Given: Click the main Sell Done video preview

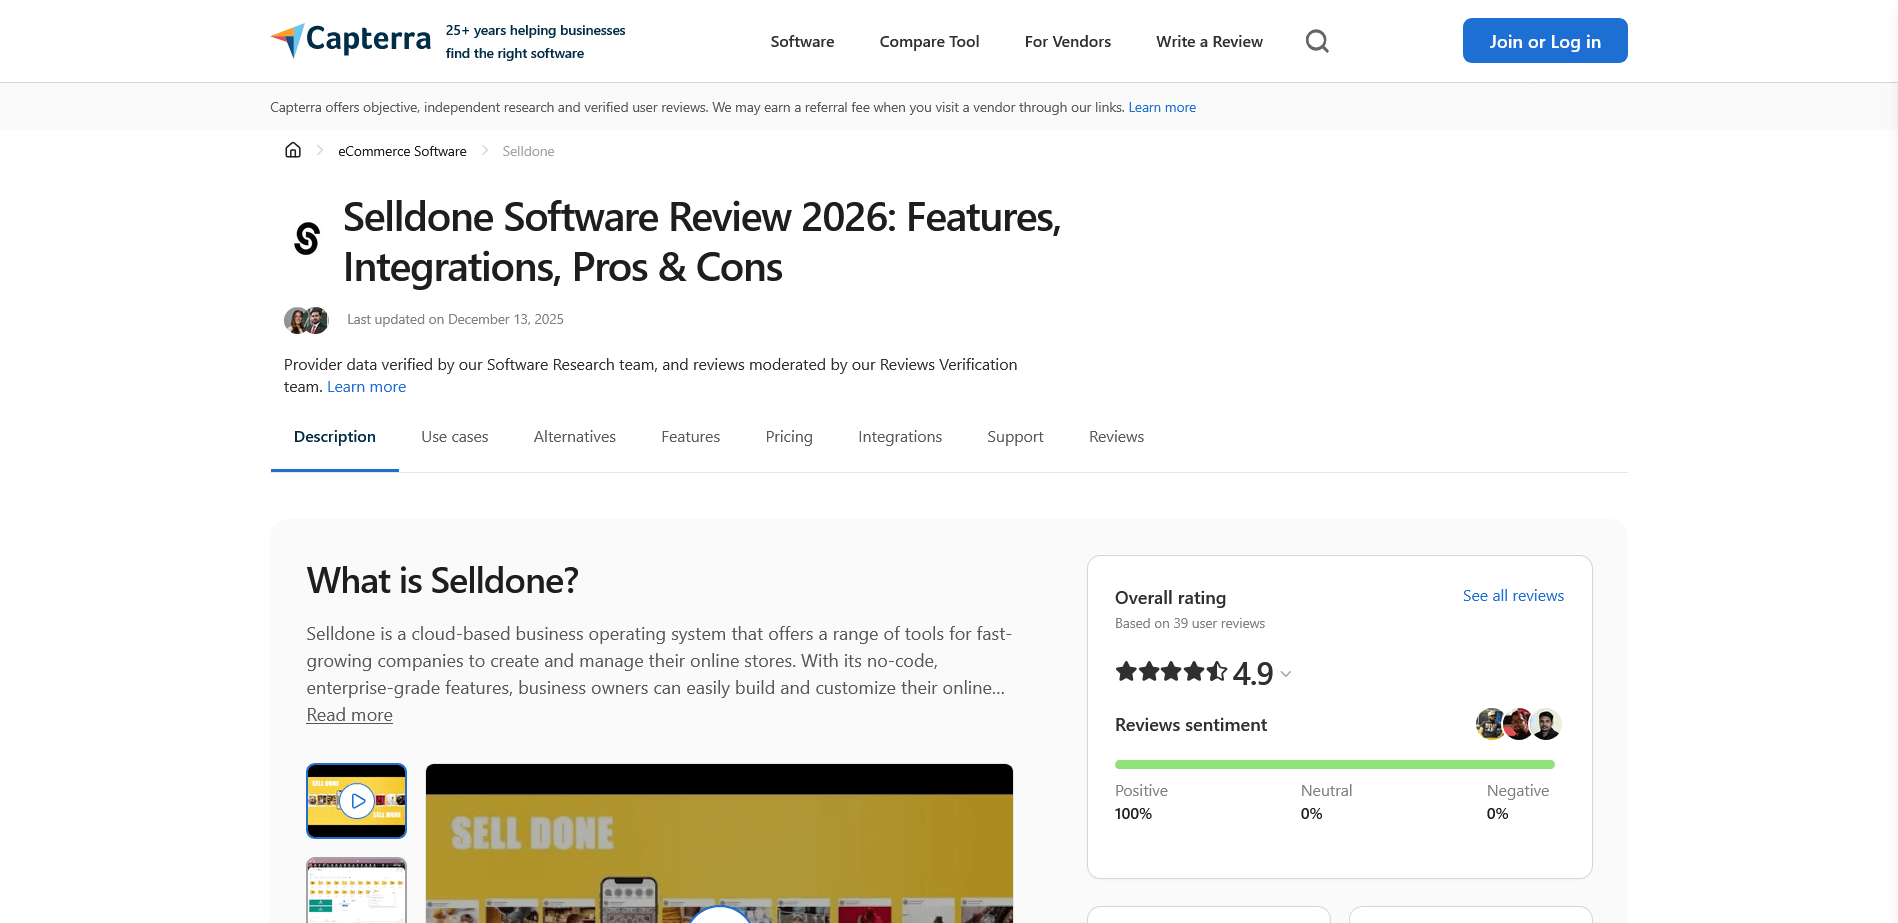Looking at the screenshot, I should (x=719, y=843).
